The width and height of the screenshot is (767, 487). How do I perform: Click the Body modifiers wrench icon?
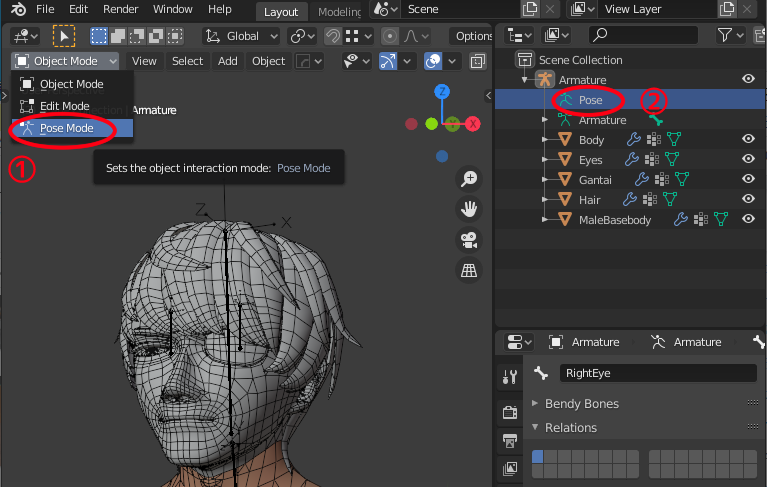[633, 139]
